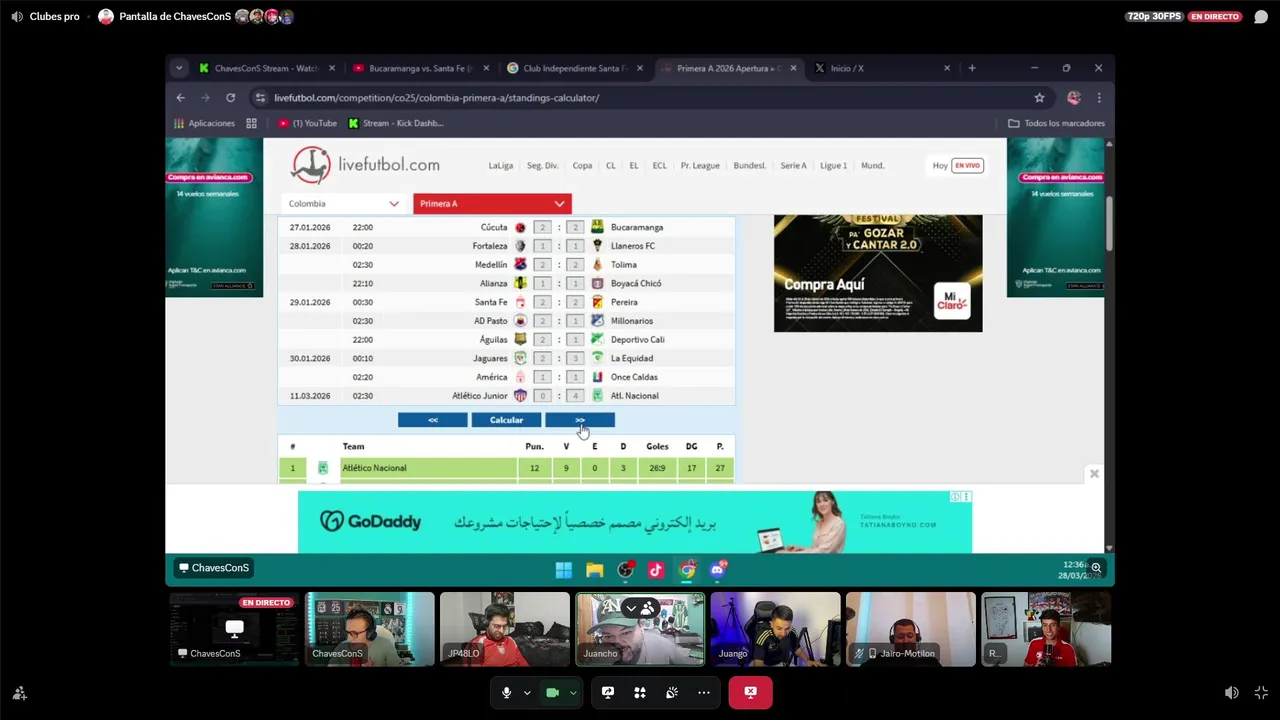
Task: Open the Discord icon in the taskbar
Action: (x=718, y=570)
